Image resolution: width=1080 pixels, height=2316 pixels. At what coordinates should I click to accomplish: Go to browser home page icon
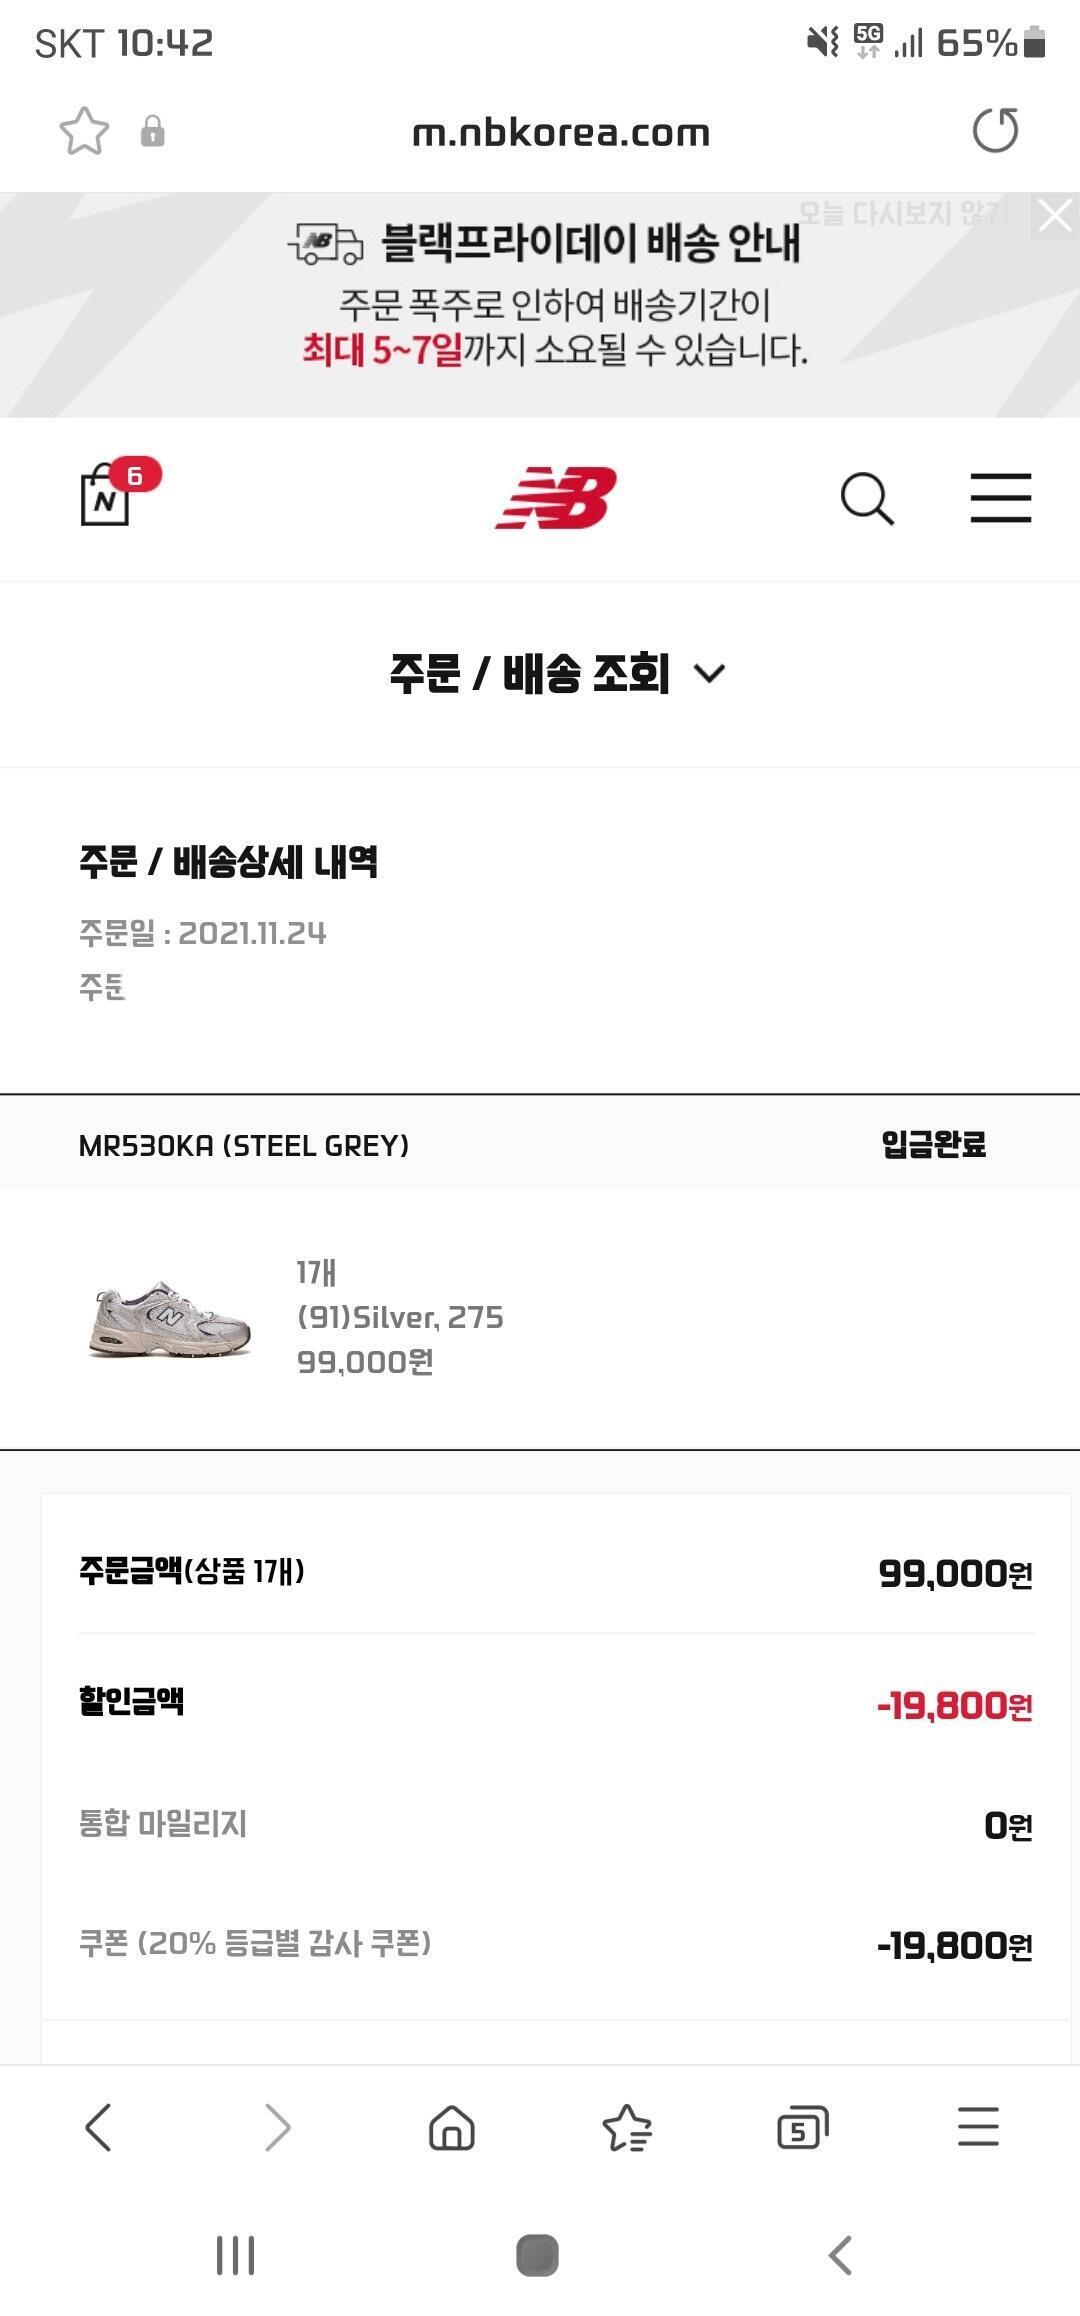pos(451,2127)
